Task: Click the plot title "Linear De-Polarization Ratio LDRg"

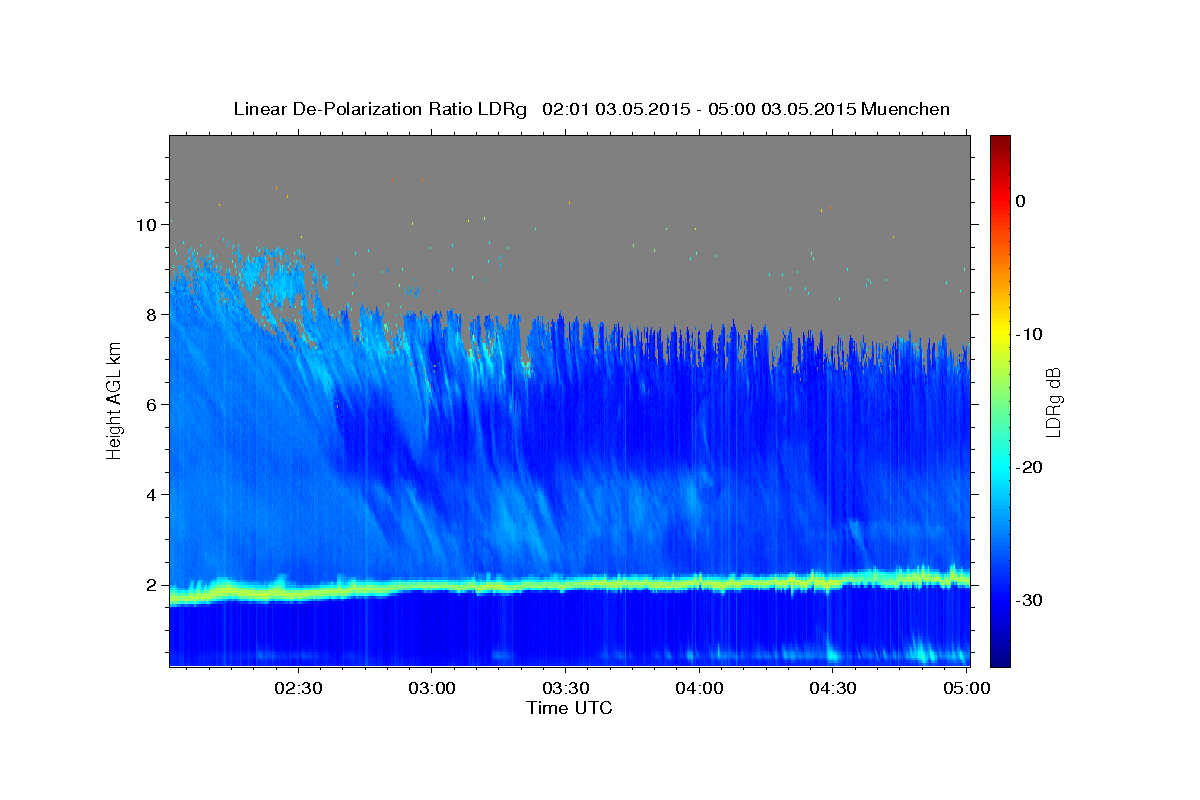Action: pos(379,110)
